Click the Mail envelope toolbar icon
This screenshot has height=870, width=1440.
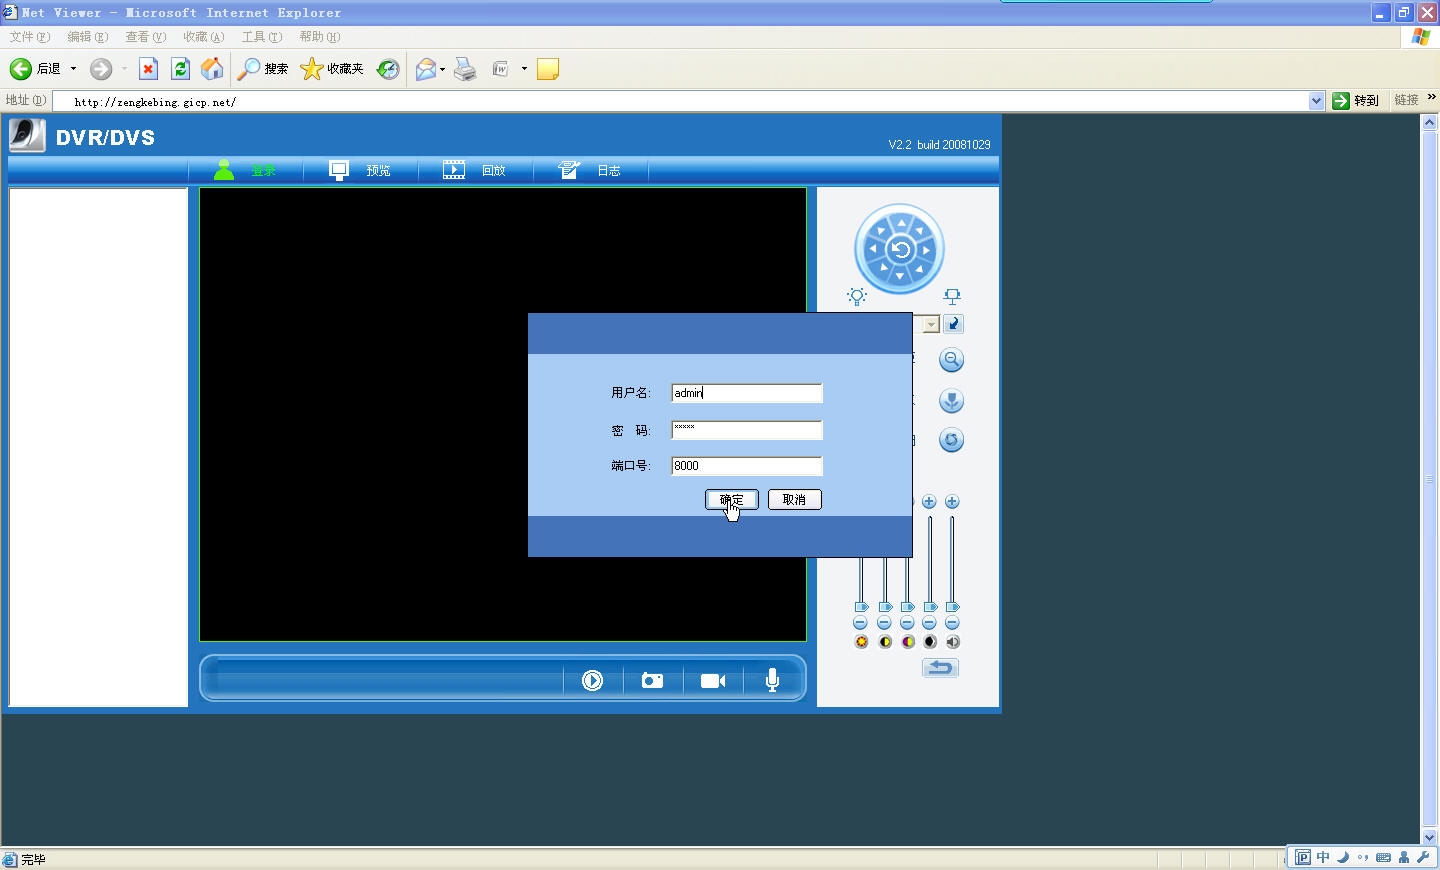[426, 69]
